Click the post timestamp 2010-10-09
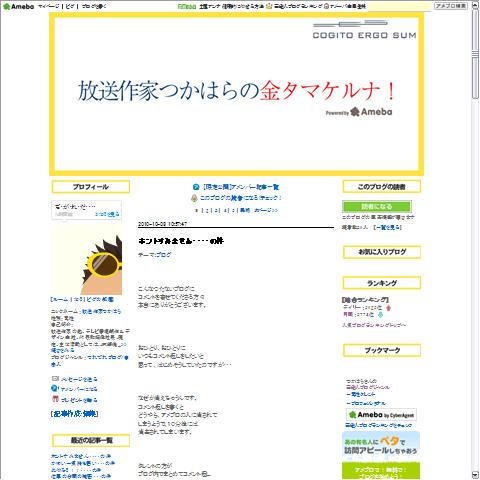Image resolution: width=480 pixels, height=480 pixels. pos(162,224)
